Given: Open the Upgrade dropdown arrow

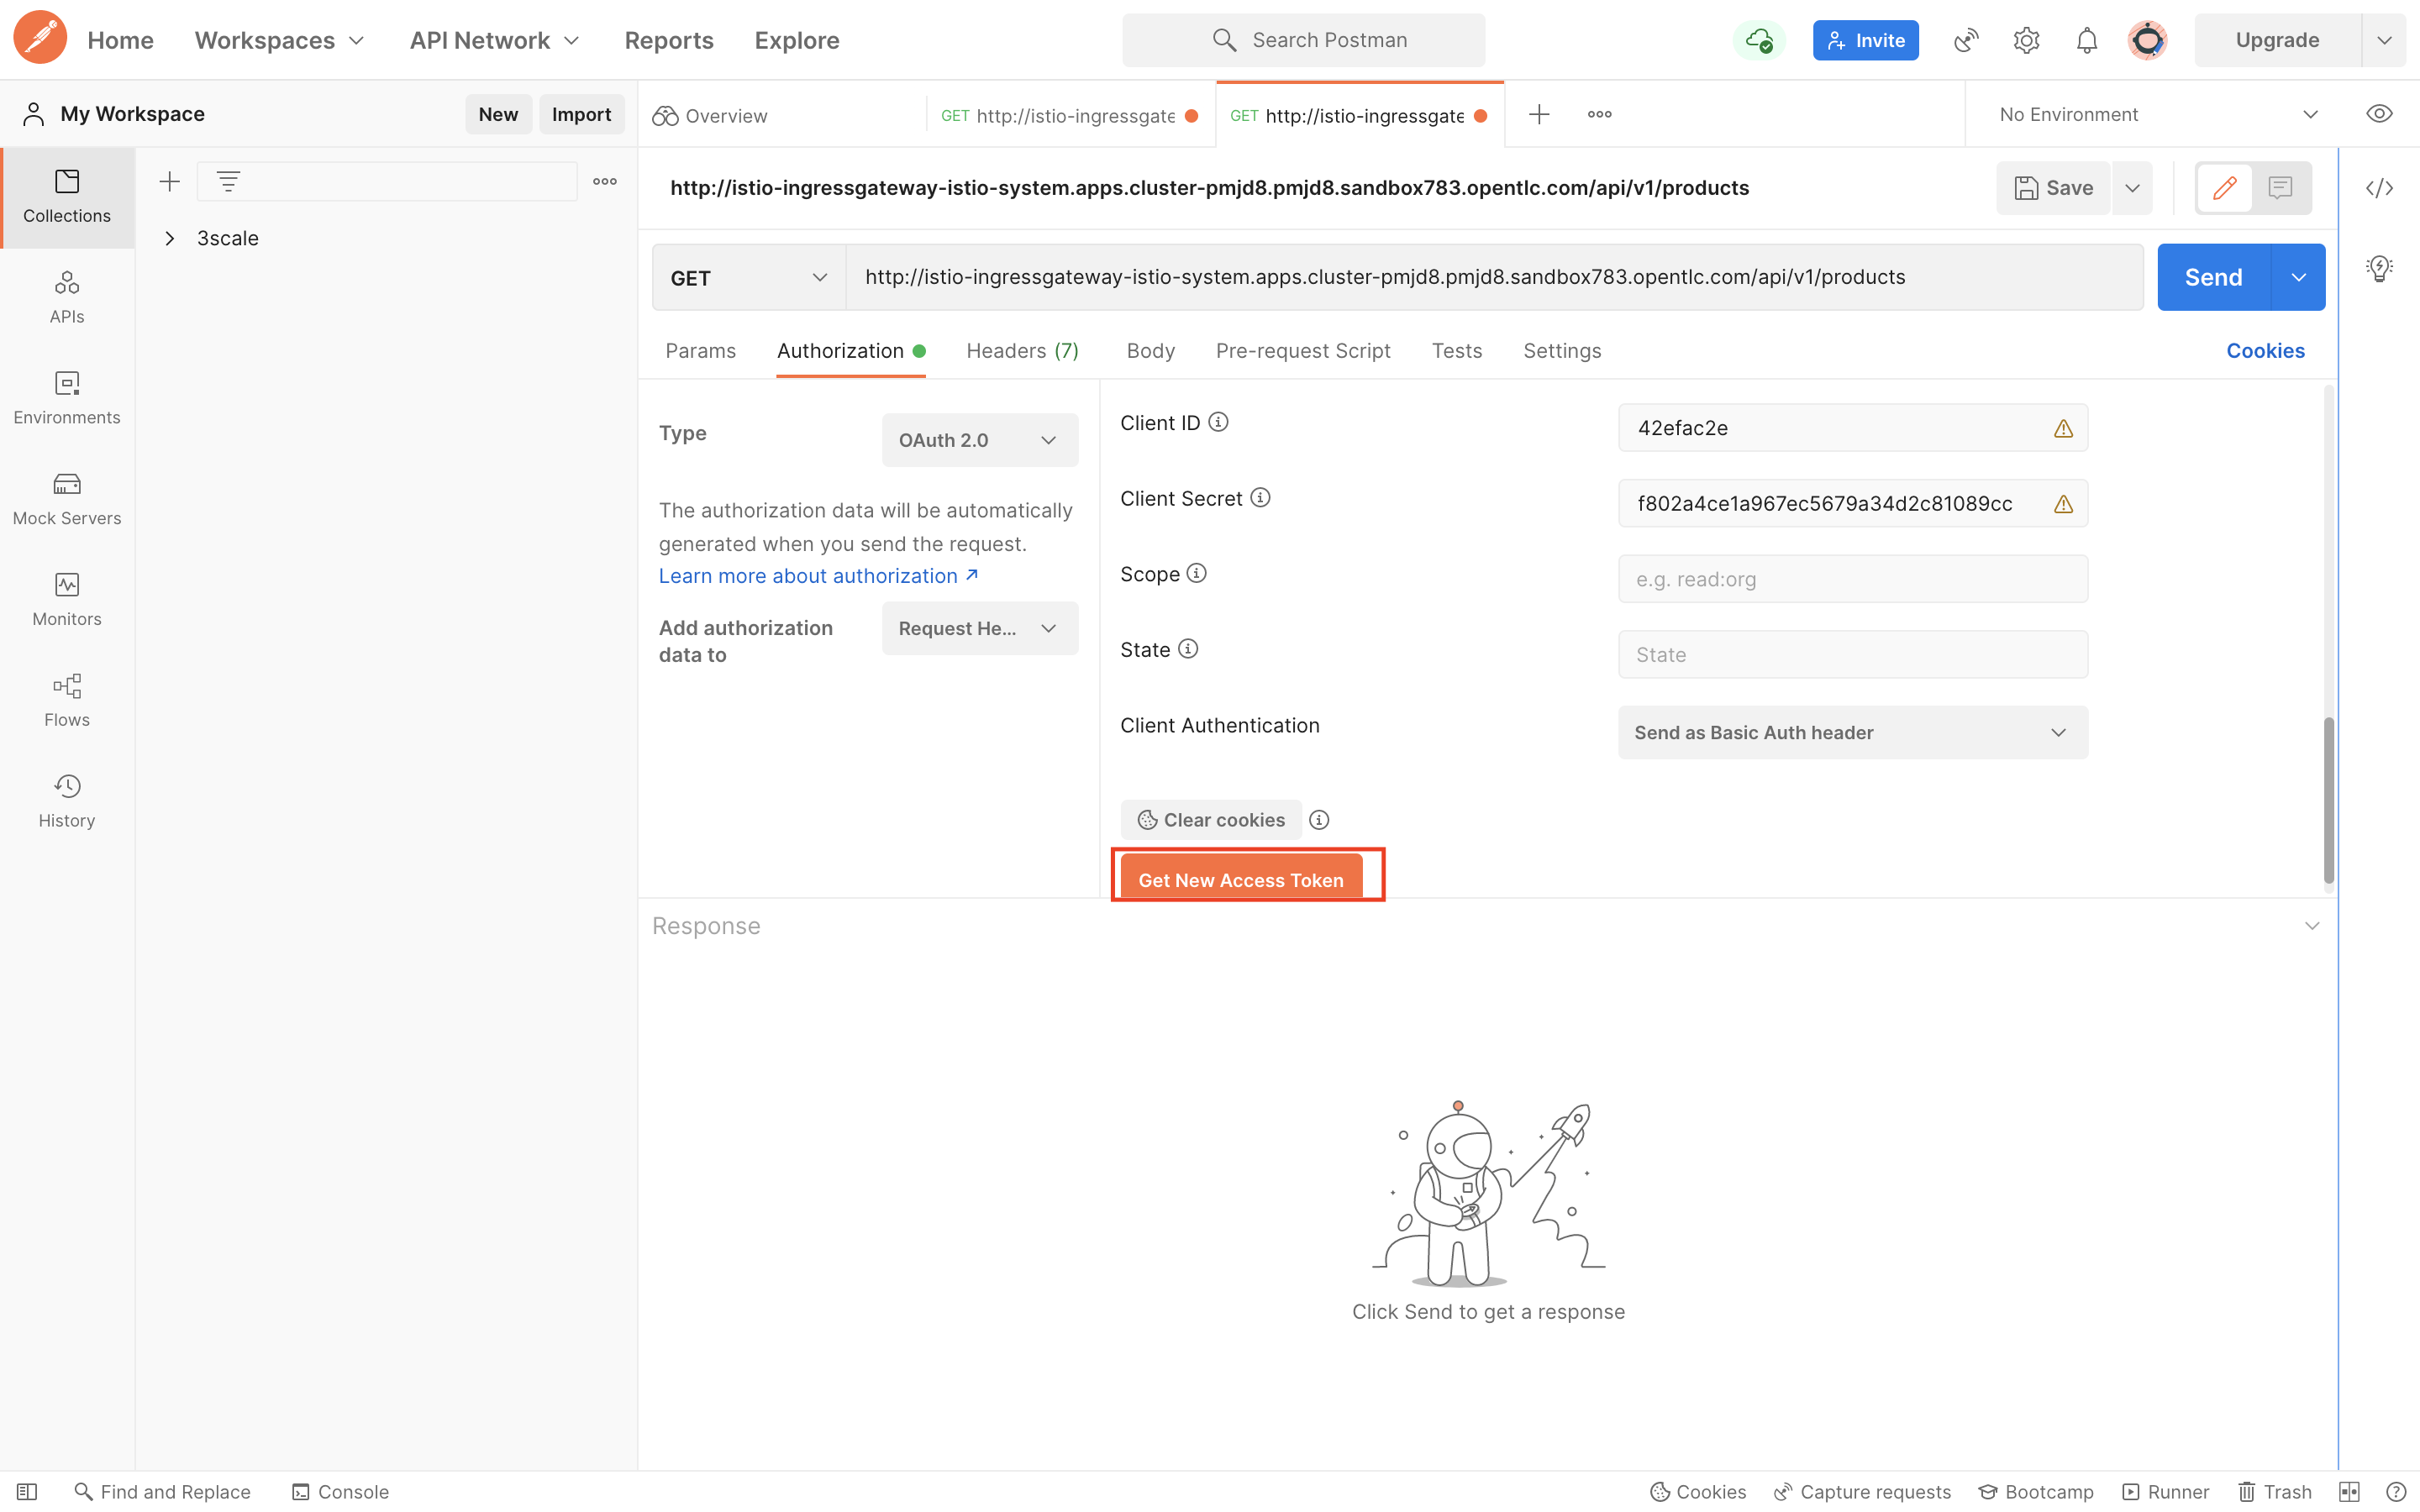Looking at the screenshot, I should pyautogui.click(x=2384, y=40).
